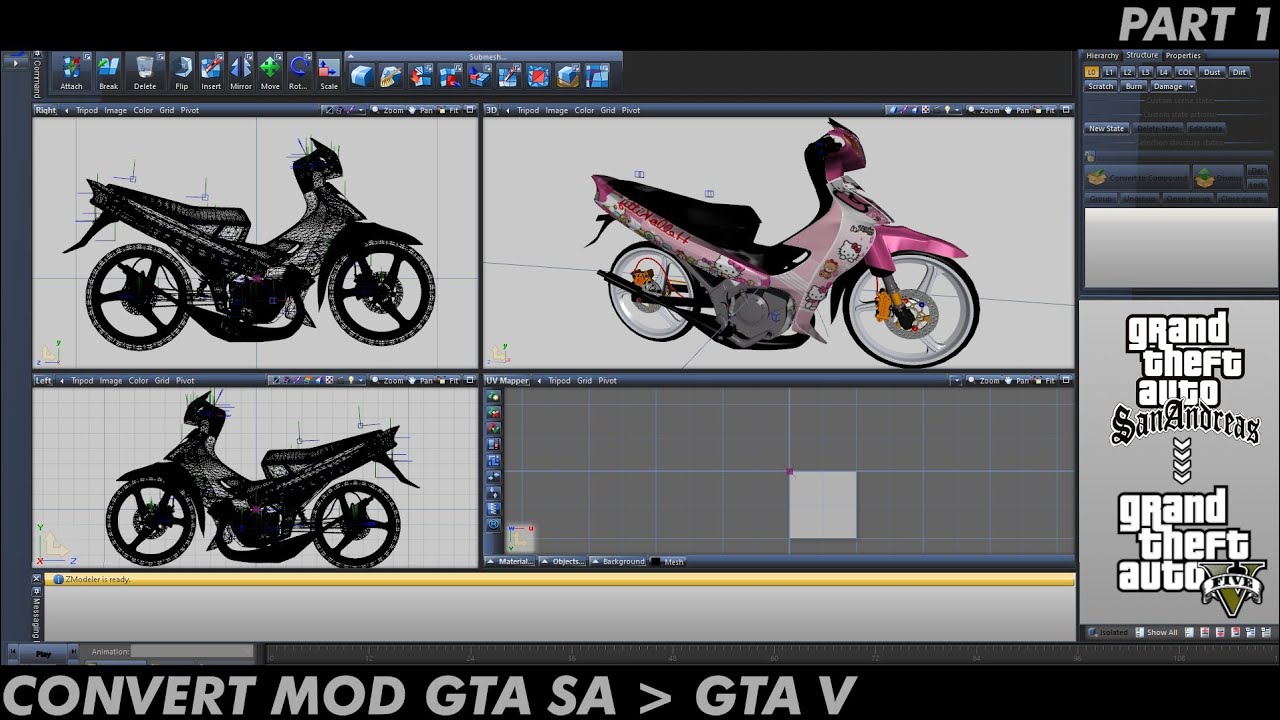This screenshot has height=720, width=1280.
Task: Expand the Background panel
Action: [618, 562]
